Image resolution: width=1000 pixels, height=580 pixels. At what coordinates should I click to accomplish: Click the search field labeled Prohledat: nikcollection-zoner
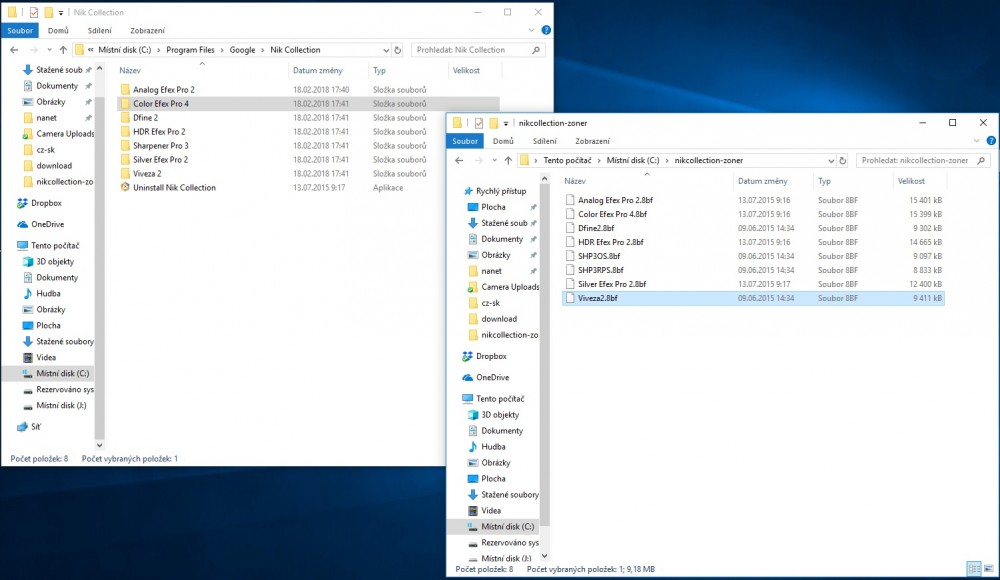[915, 160]
